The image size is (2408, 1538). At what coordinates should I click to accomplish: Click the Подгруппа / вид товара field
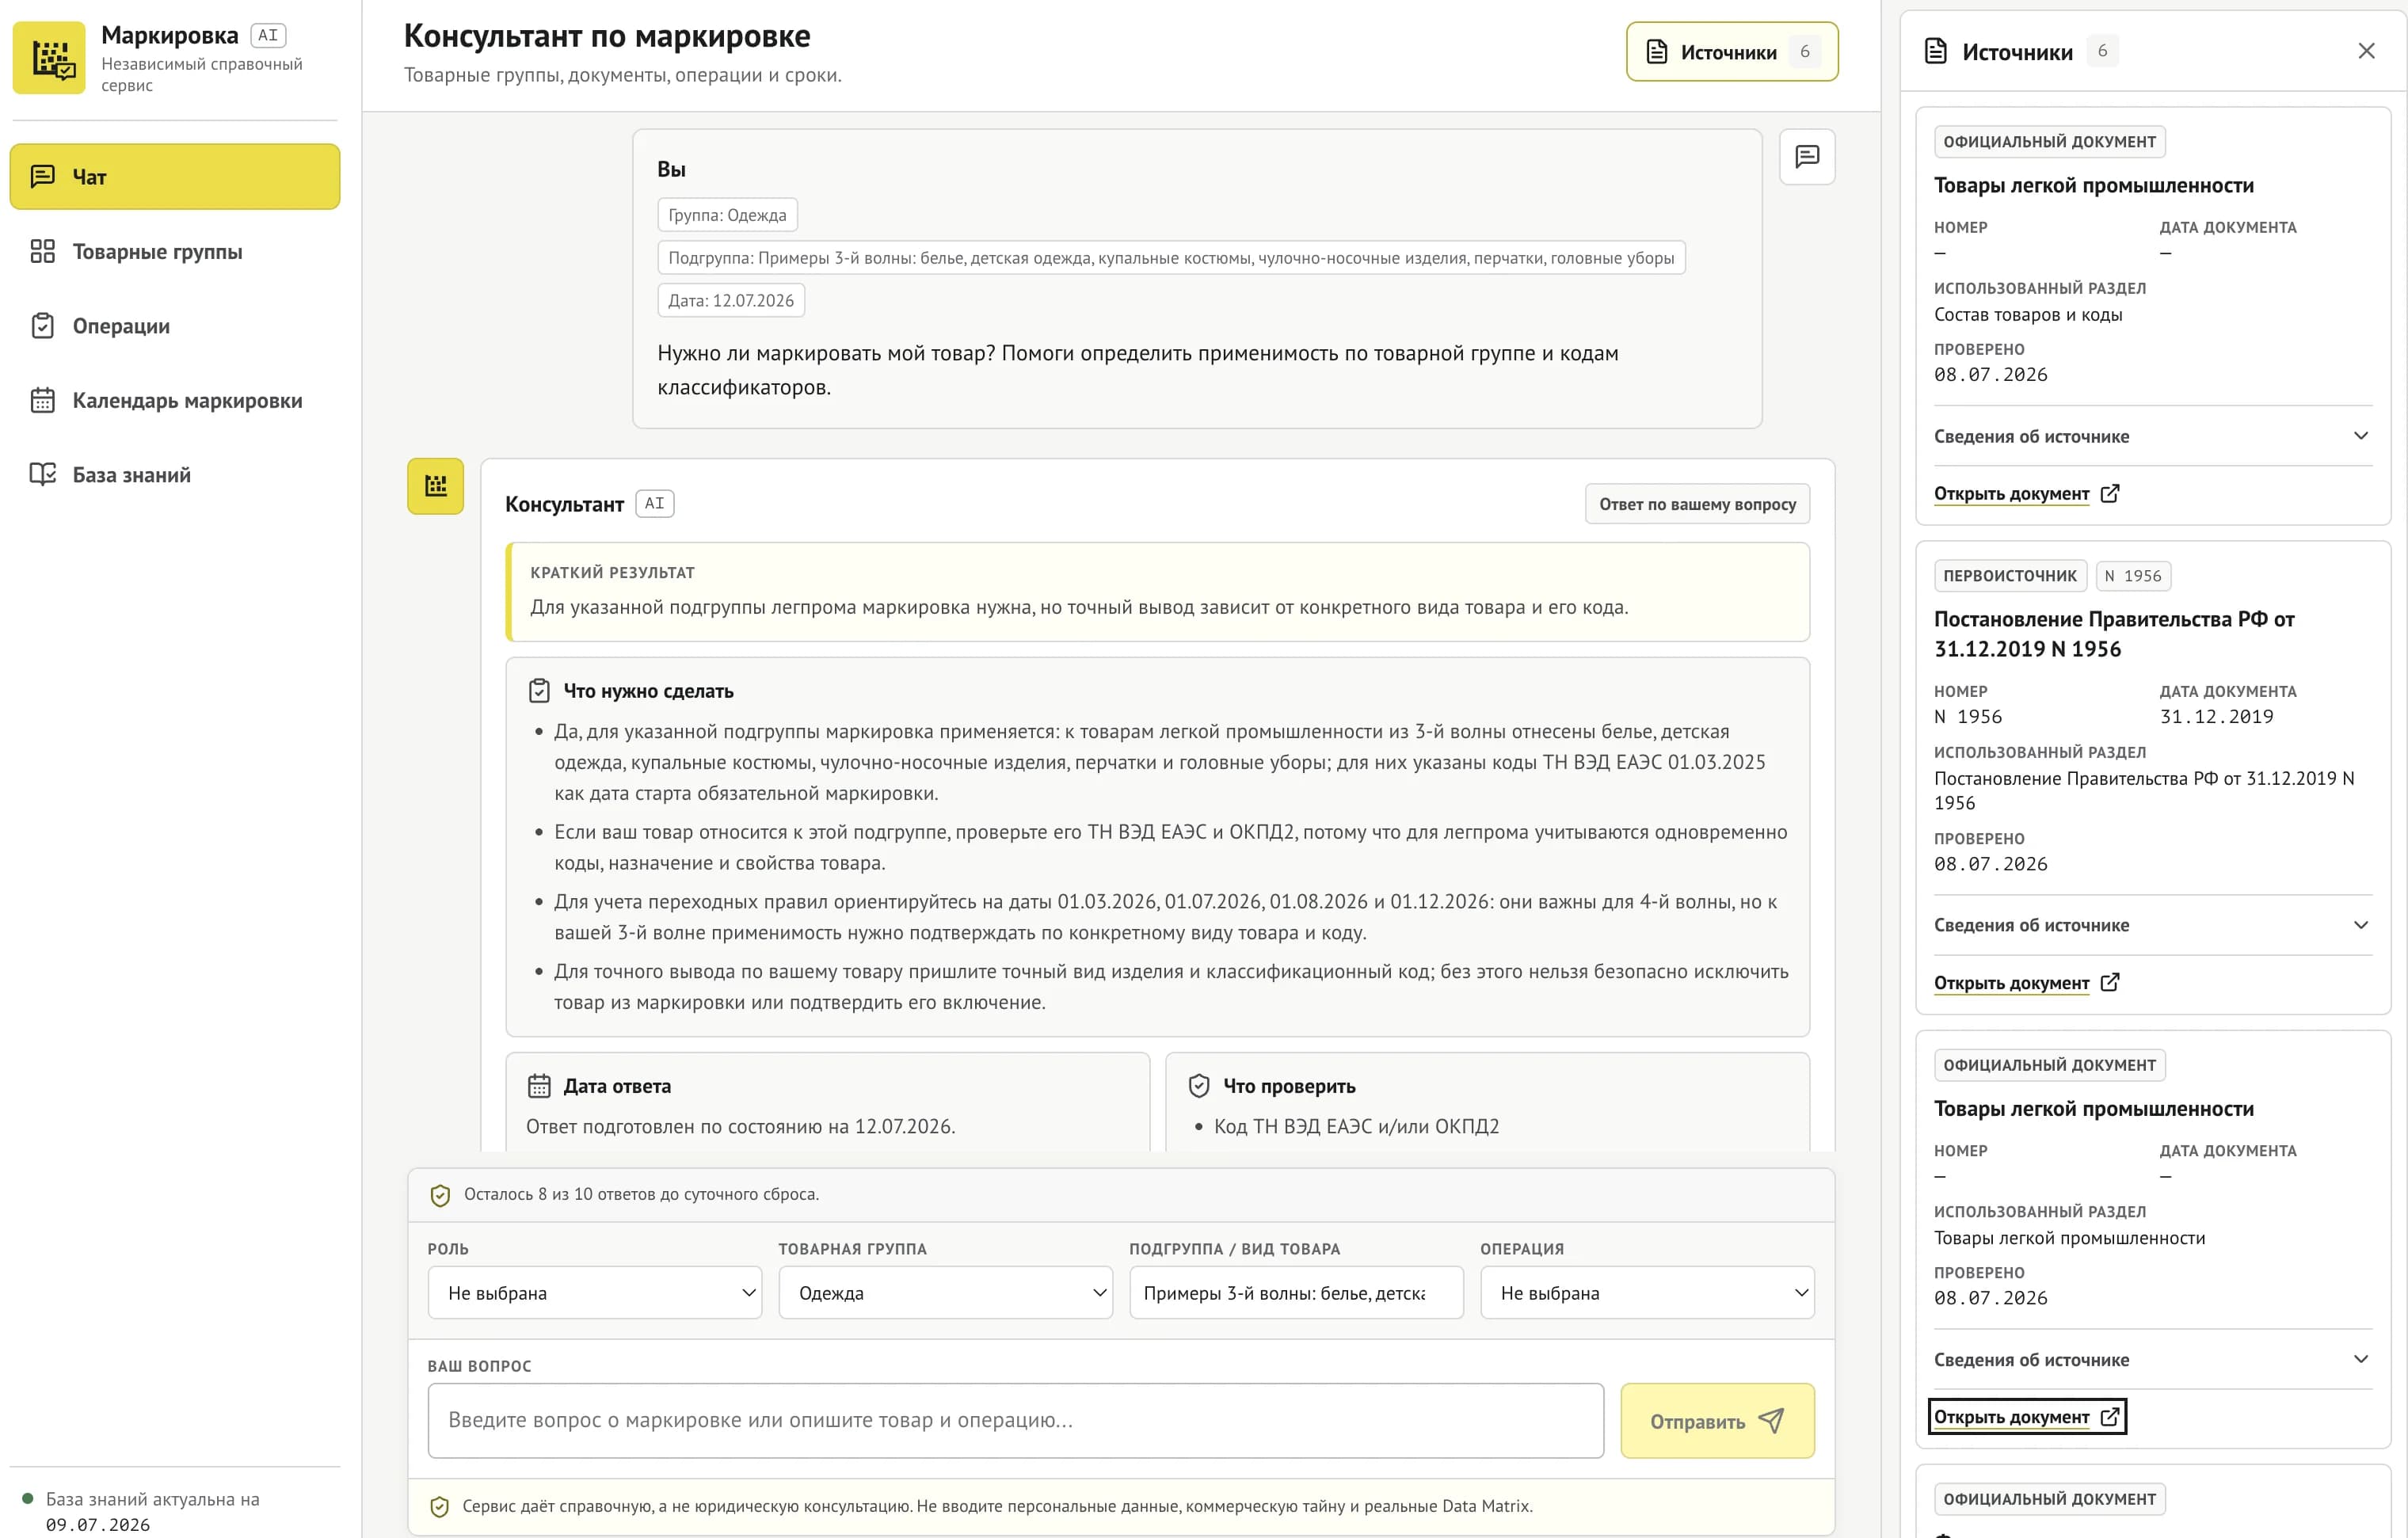(1297, 1293)
